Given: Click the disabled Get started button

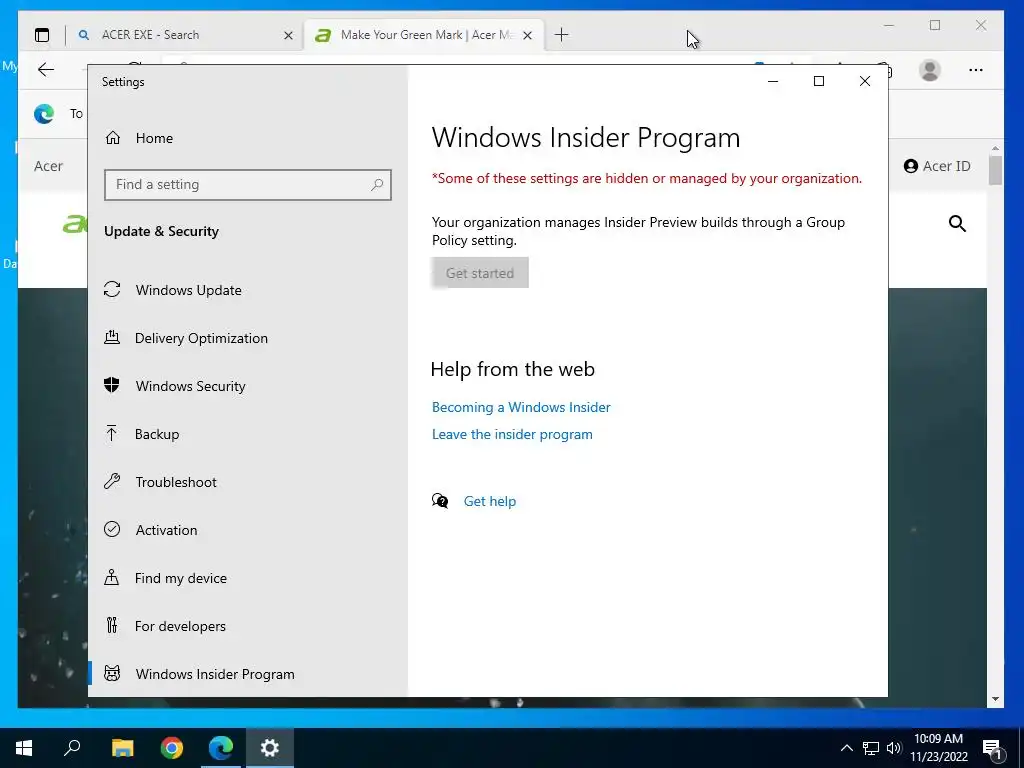Looking at the screenshot, I should [x=480, y=273].
